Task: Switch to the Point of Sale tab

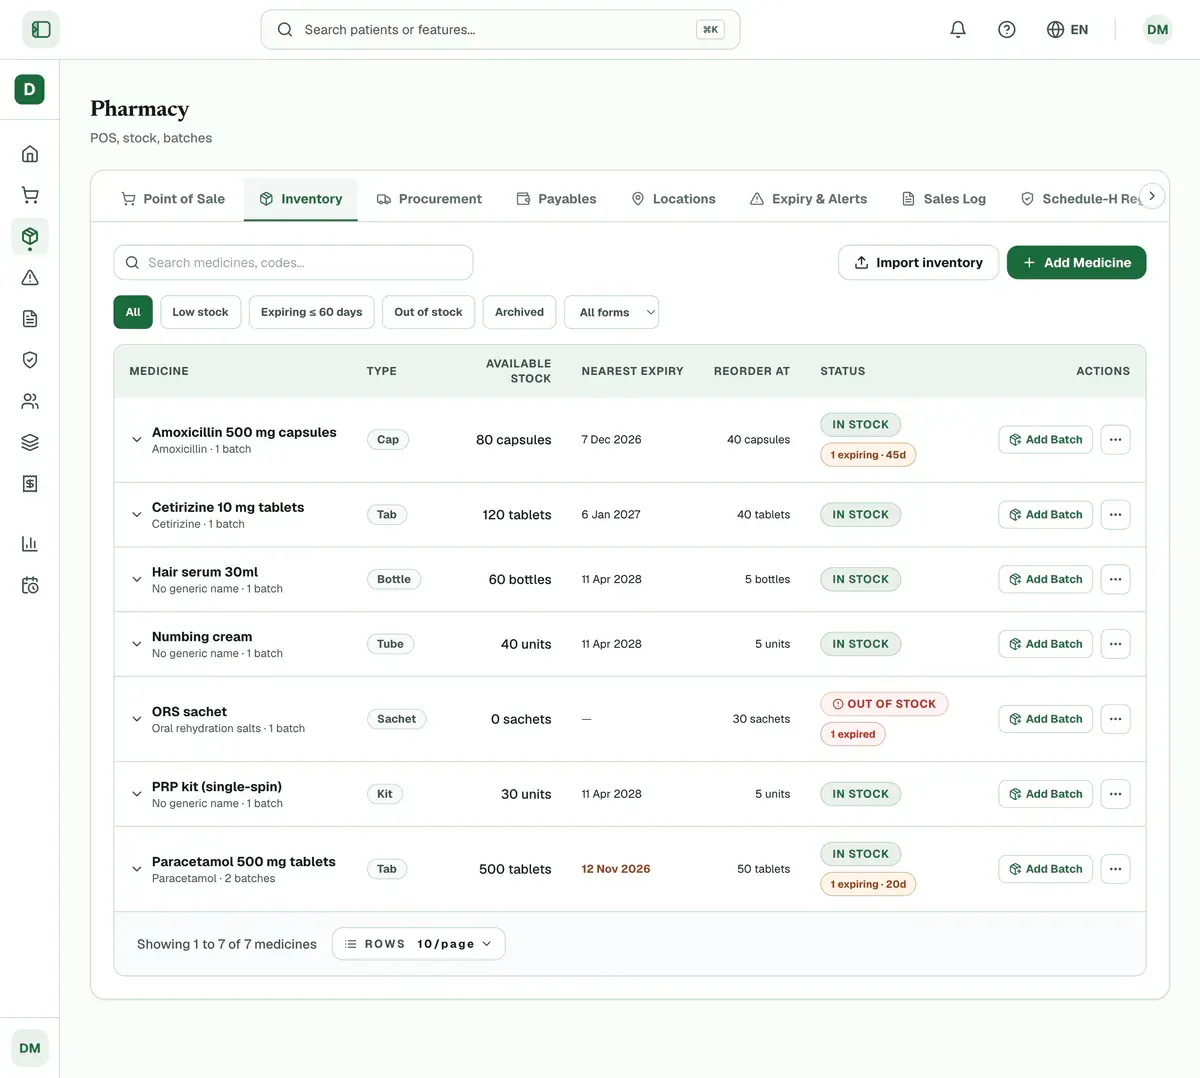Action: point(173,199)
